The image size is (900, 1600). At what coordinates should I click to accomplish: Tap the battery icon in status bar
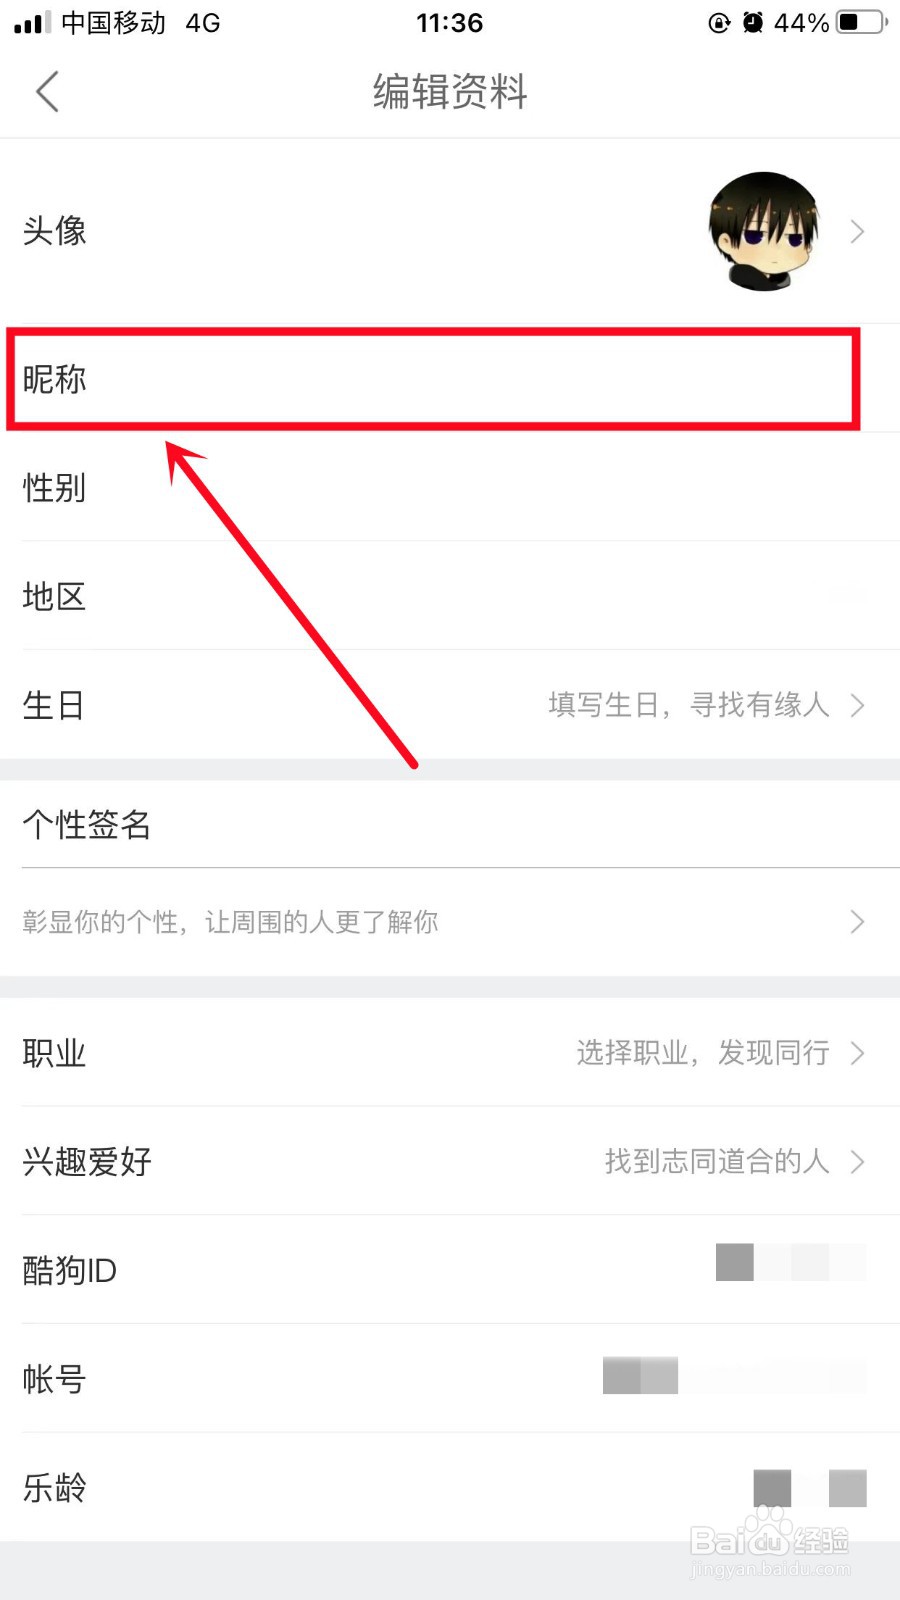(x=862, y=22)
